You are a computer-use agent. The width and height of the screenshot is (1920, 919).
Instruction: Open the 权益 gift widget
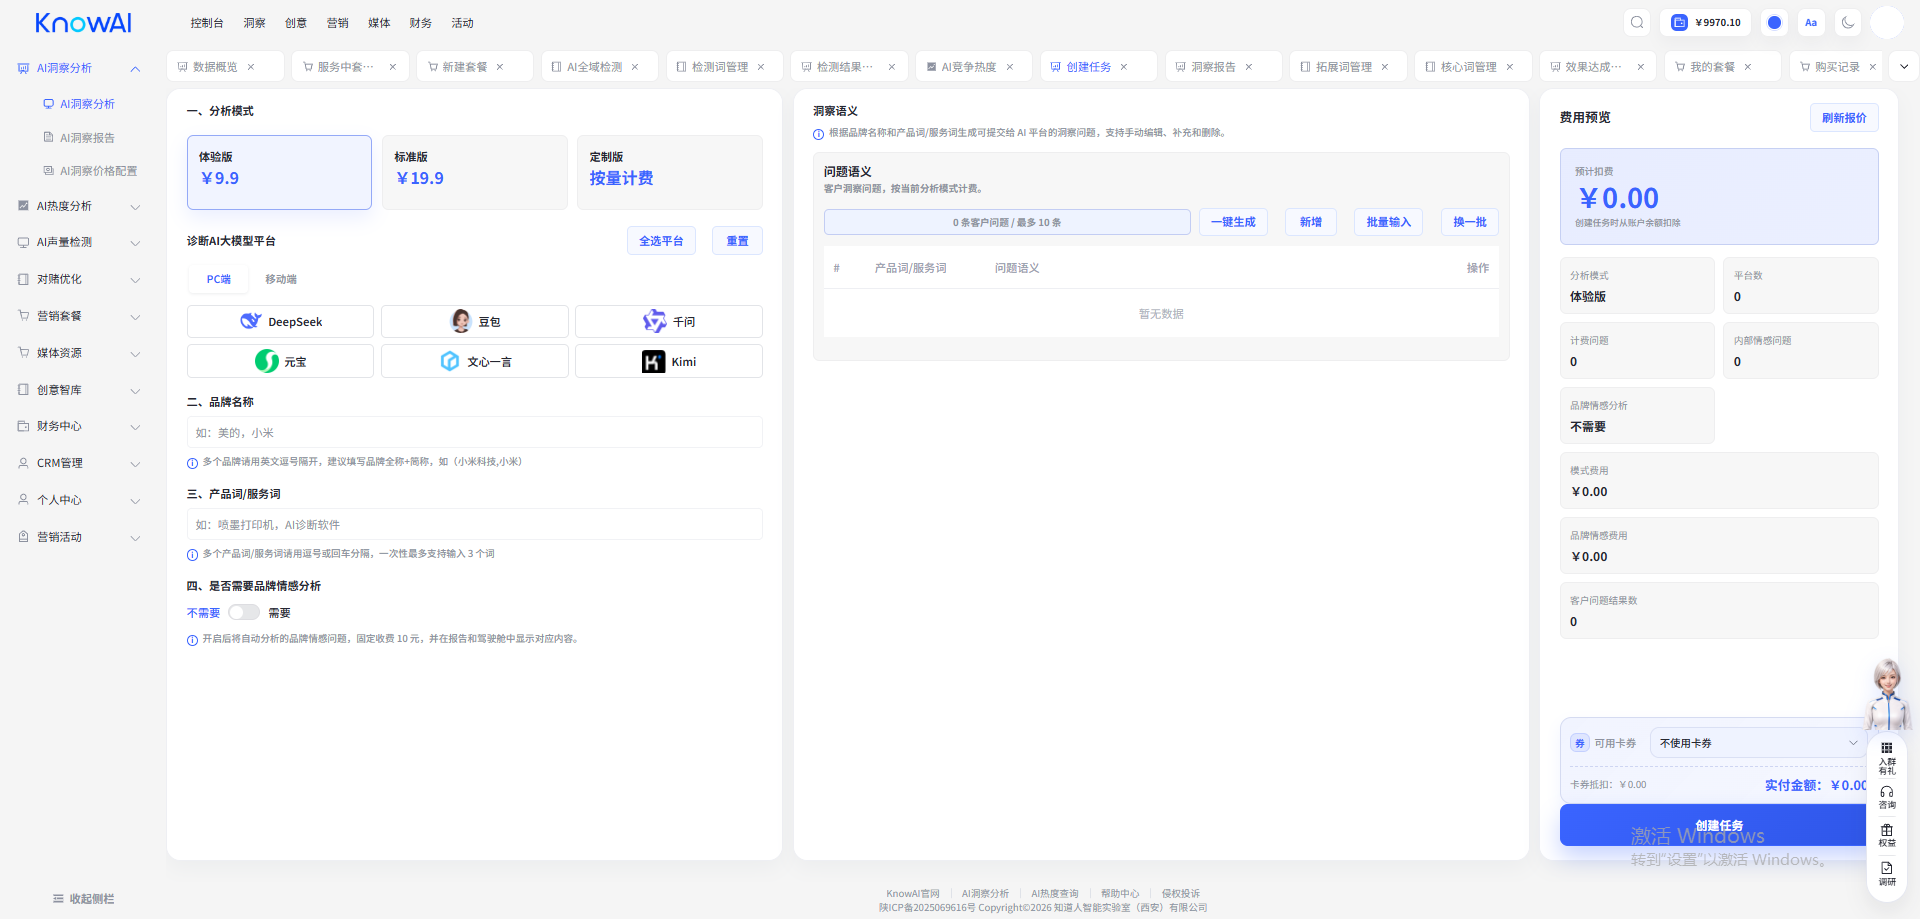(x=1887, y=835)
